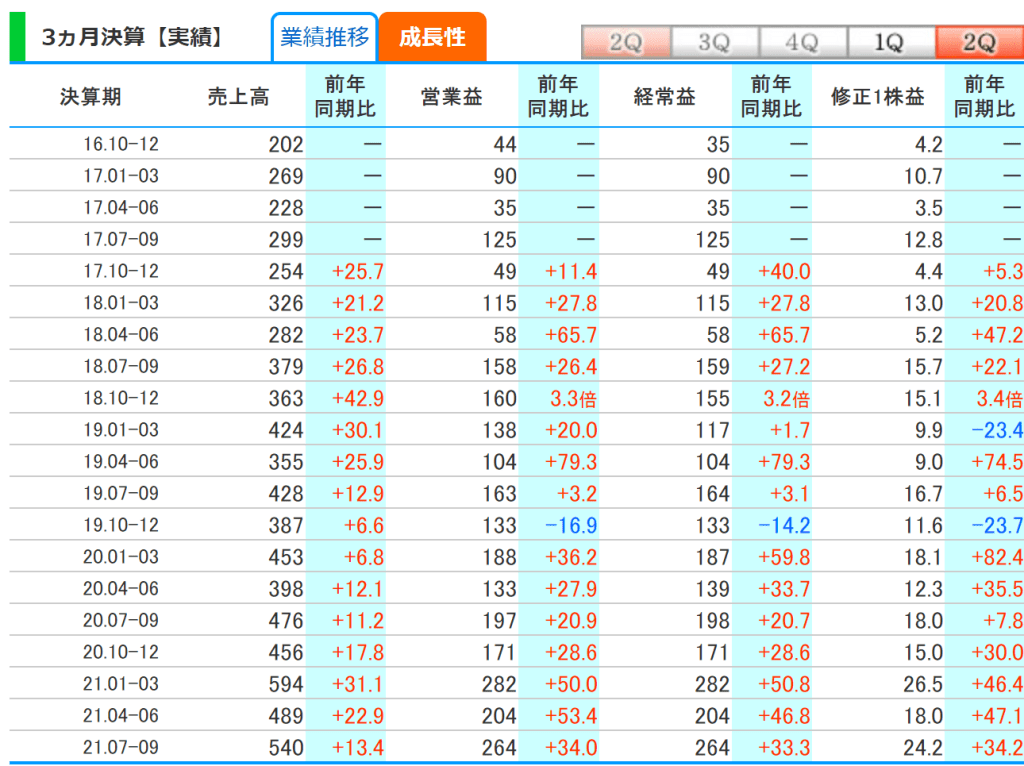
Task: Click the green marker beside the section title
Action: (16, 38)
